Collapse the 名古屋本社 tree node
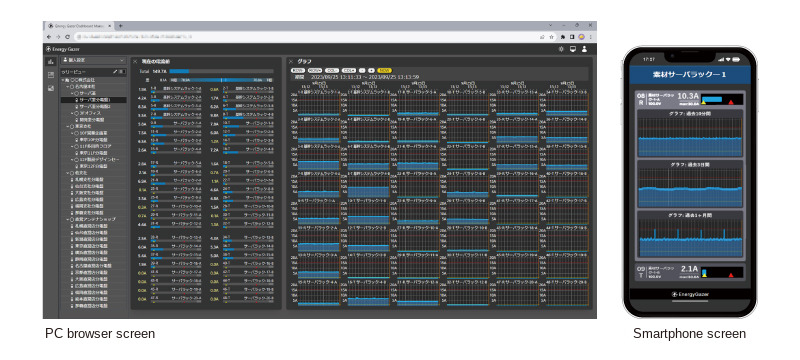This screenshot has width=800, height=360. 67,87
